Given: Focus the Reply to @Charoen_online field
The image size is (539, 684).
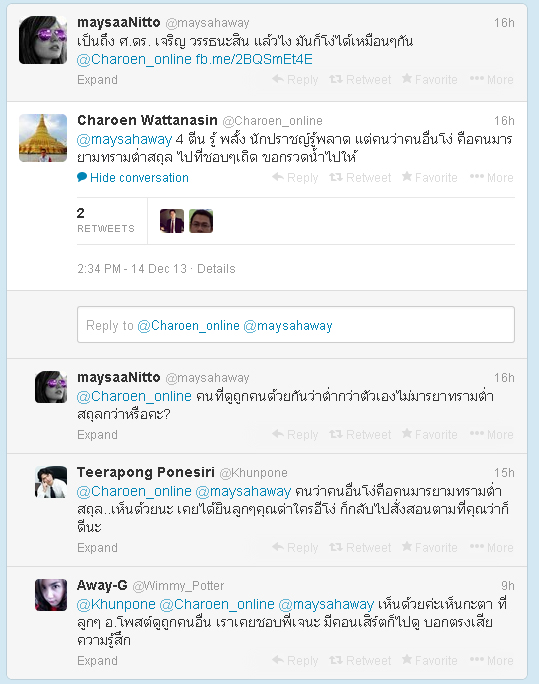Looking at the screenshot, I should (296, 325).
